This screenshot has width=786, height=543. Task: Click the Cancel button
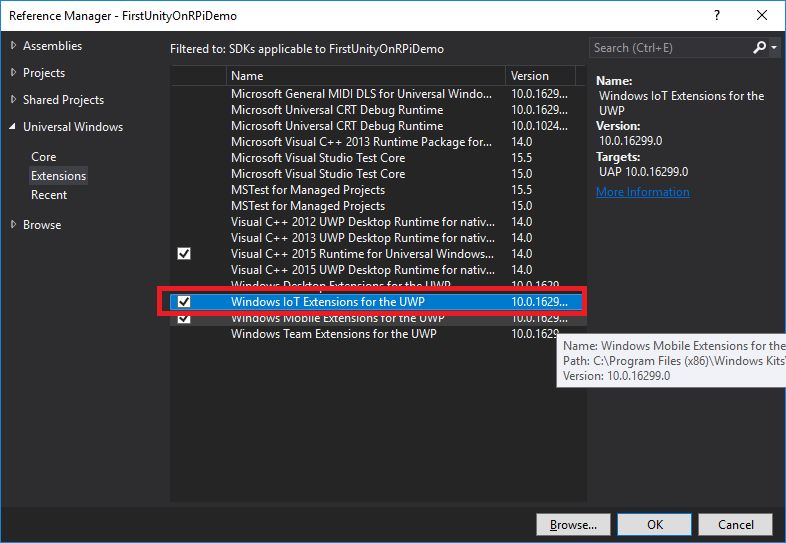[x=735, y=524]
